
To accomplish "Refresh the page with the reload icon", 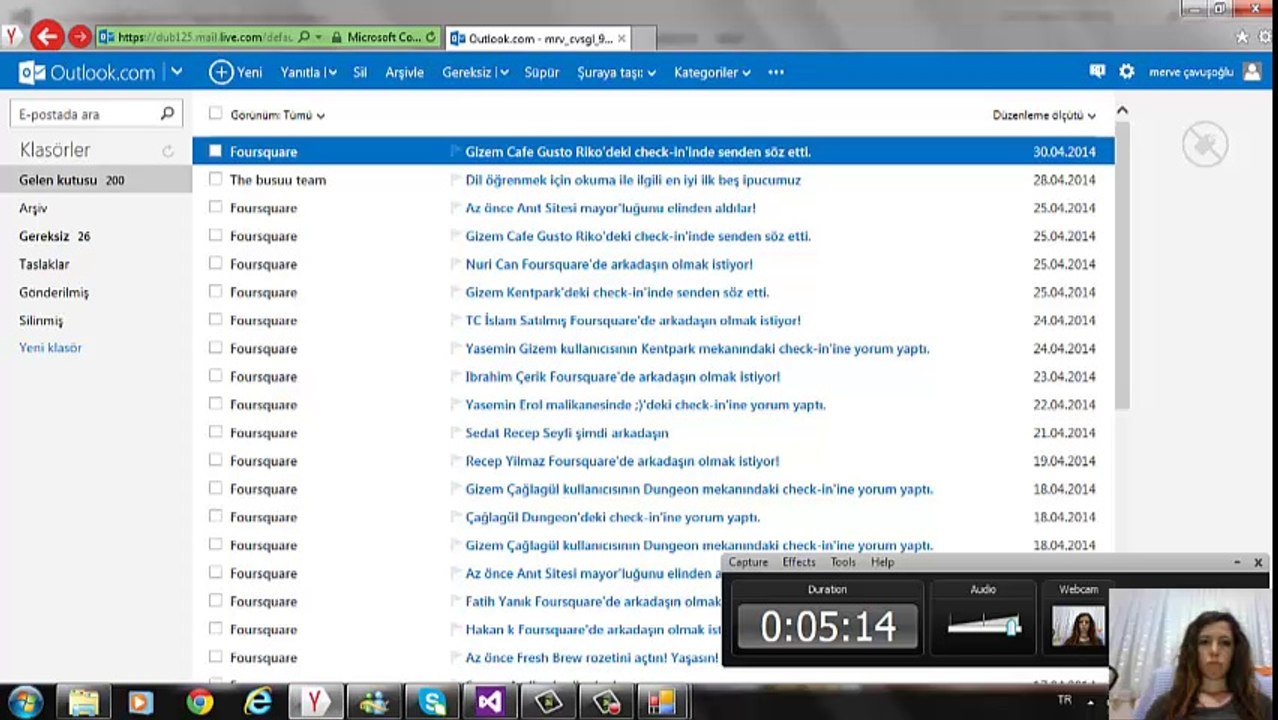I will (431, 37).
